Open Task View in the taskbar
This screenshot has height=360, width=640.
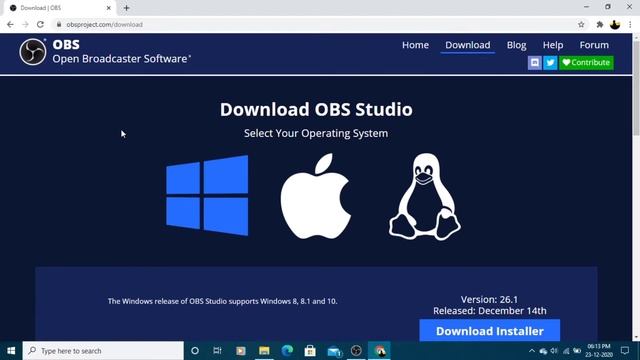pyautogui.click(x=217, y=351)
